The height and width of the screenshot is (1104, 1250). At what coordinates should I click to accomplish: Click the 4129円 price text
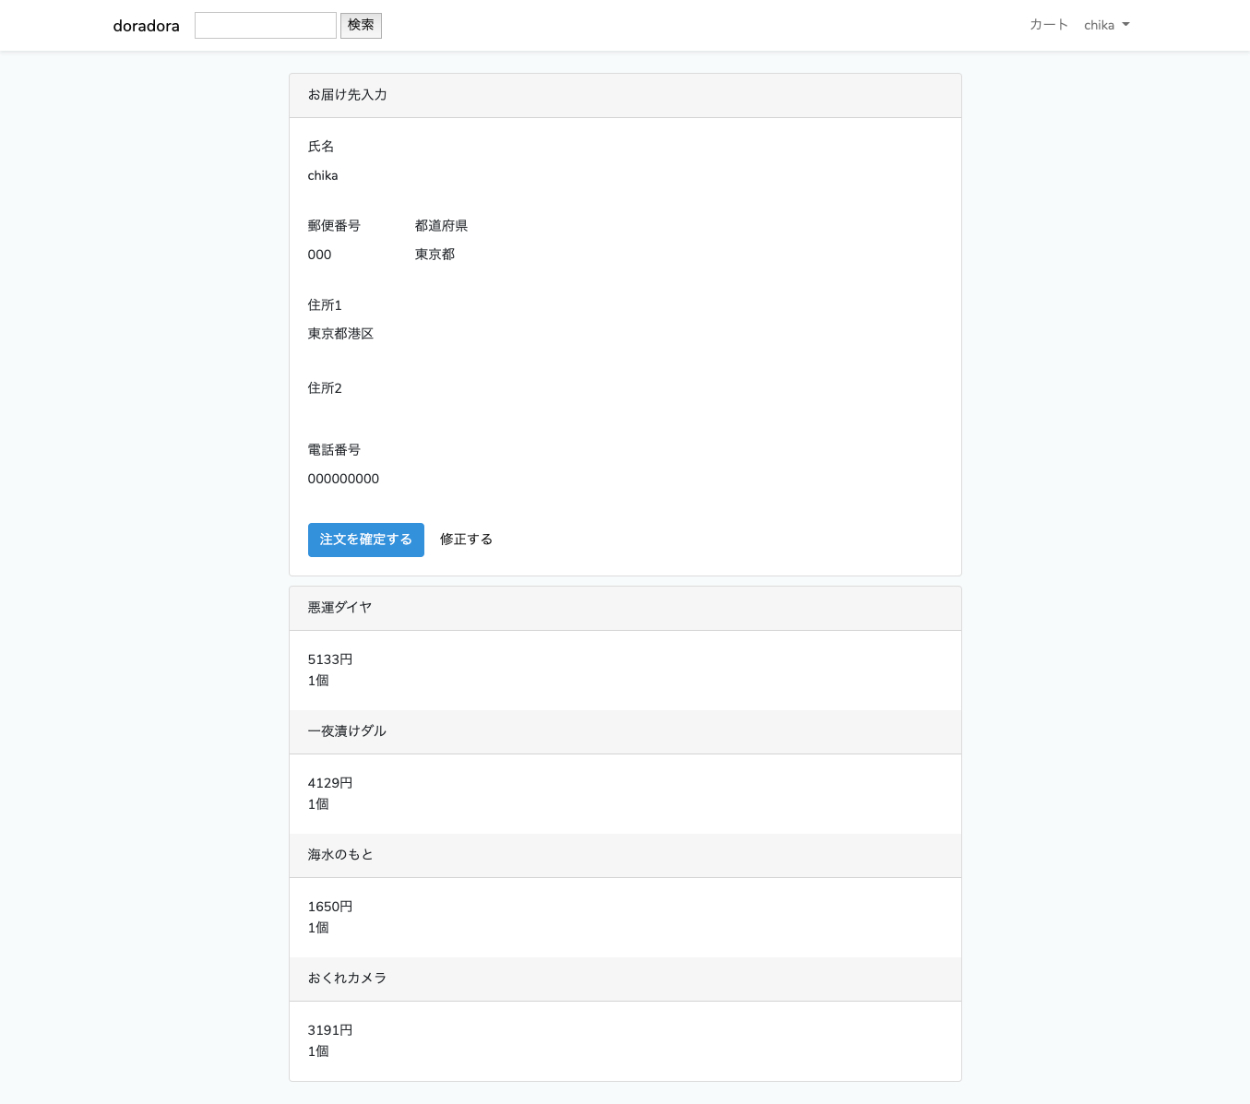pyautogui.click(x=330, y=783)
